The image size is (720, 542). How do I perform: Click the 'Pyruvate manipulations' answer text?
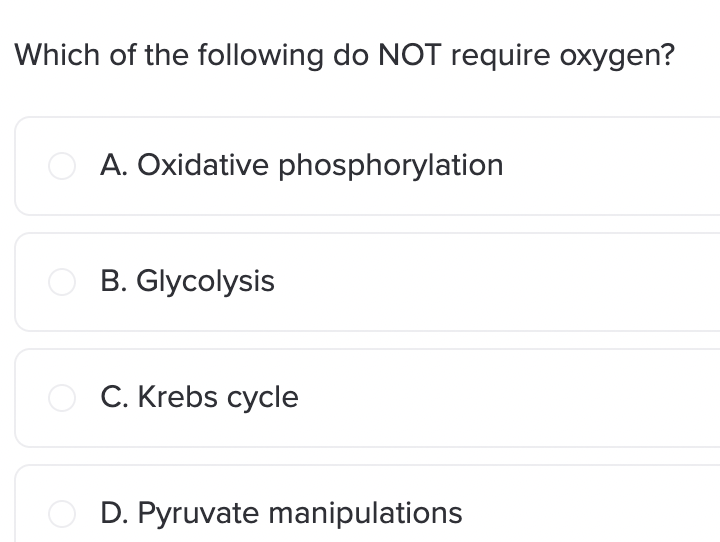299,513
